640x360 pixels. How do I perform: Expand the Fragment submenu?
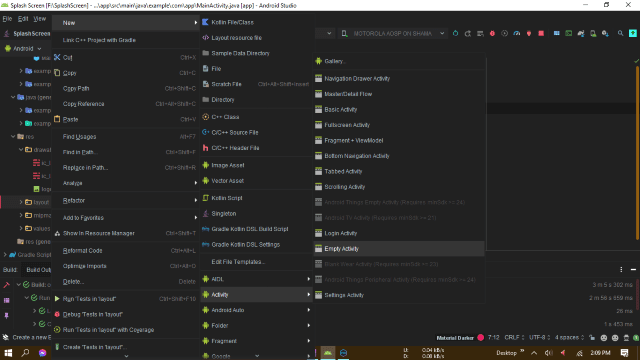point(256,341)
